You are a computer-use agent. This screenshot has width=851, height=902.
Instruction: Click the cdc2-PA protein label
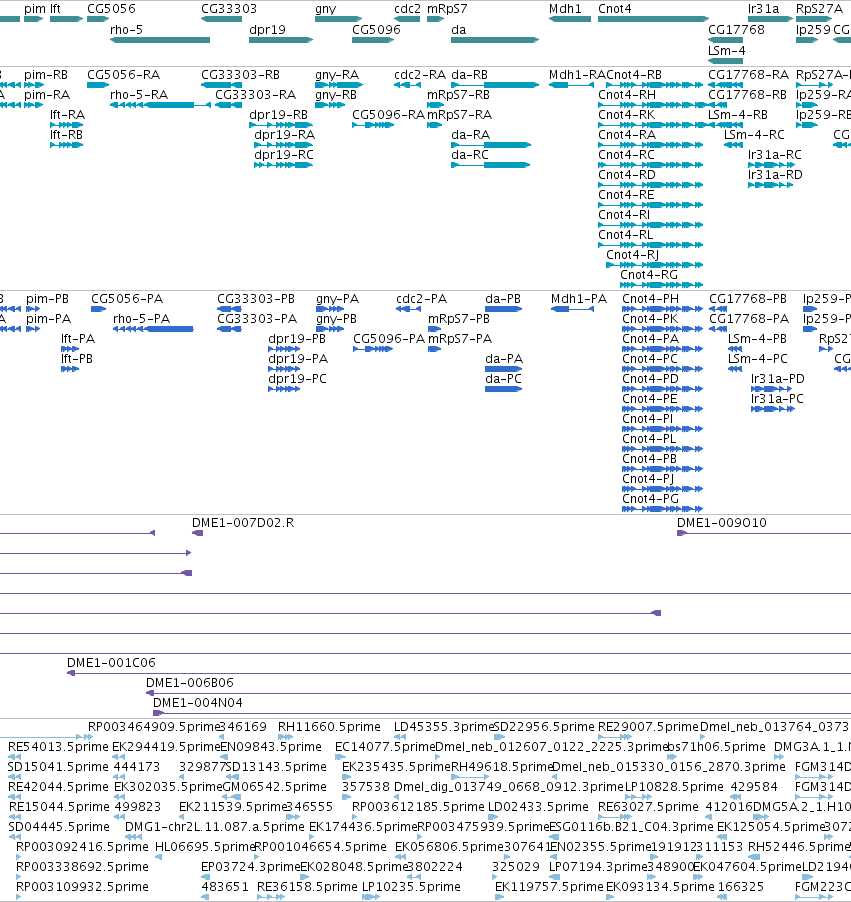[421, 299]
